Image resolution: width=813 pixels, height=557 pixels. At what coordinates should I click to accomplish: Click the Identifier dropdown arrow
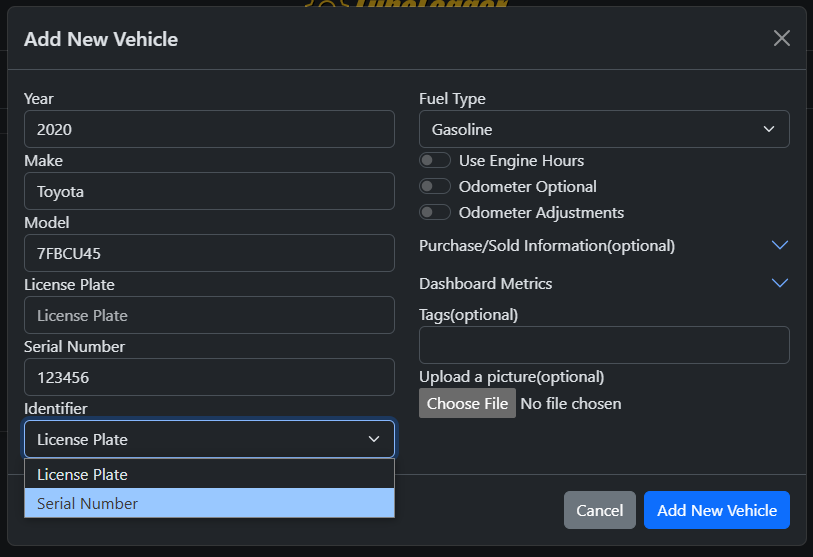pyautogui.click(x=374, y=439)
